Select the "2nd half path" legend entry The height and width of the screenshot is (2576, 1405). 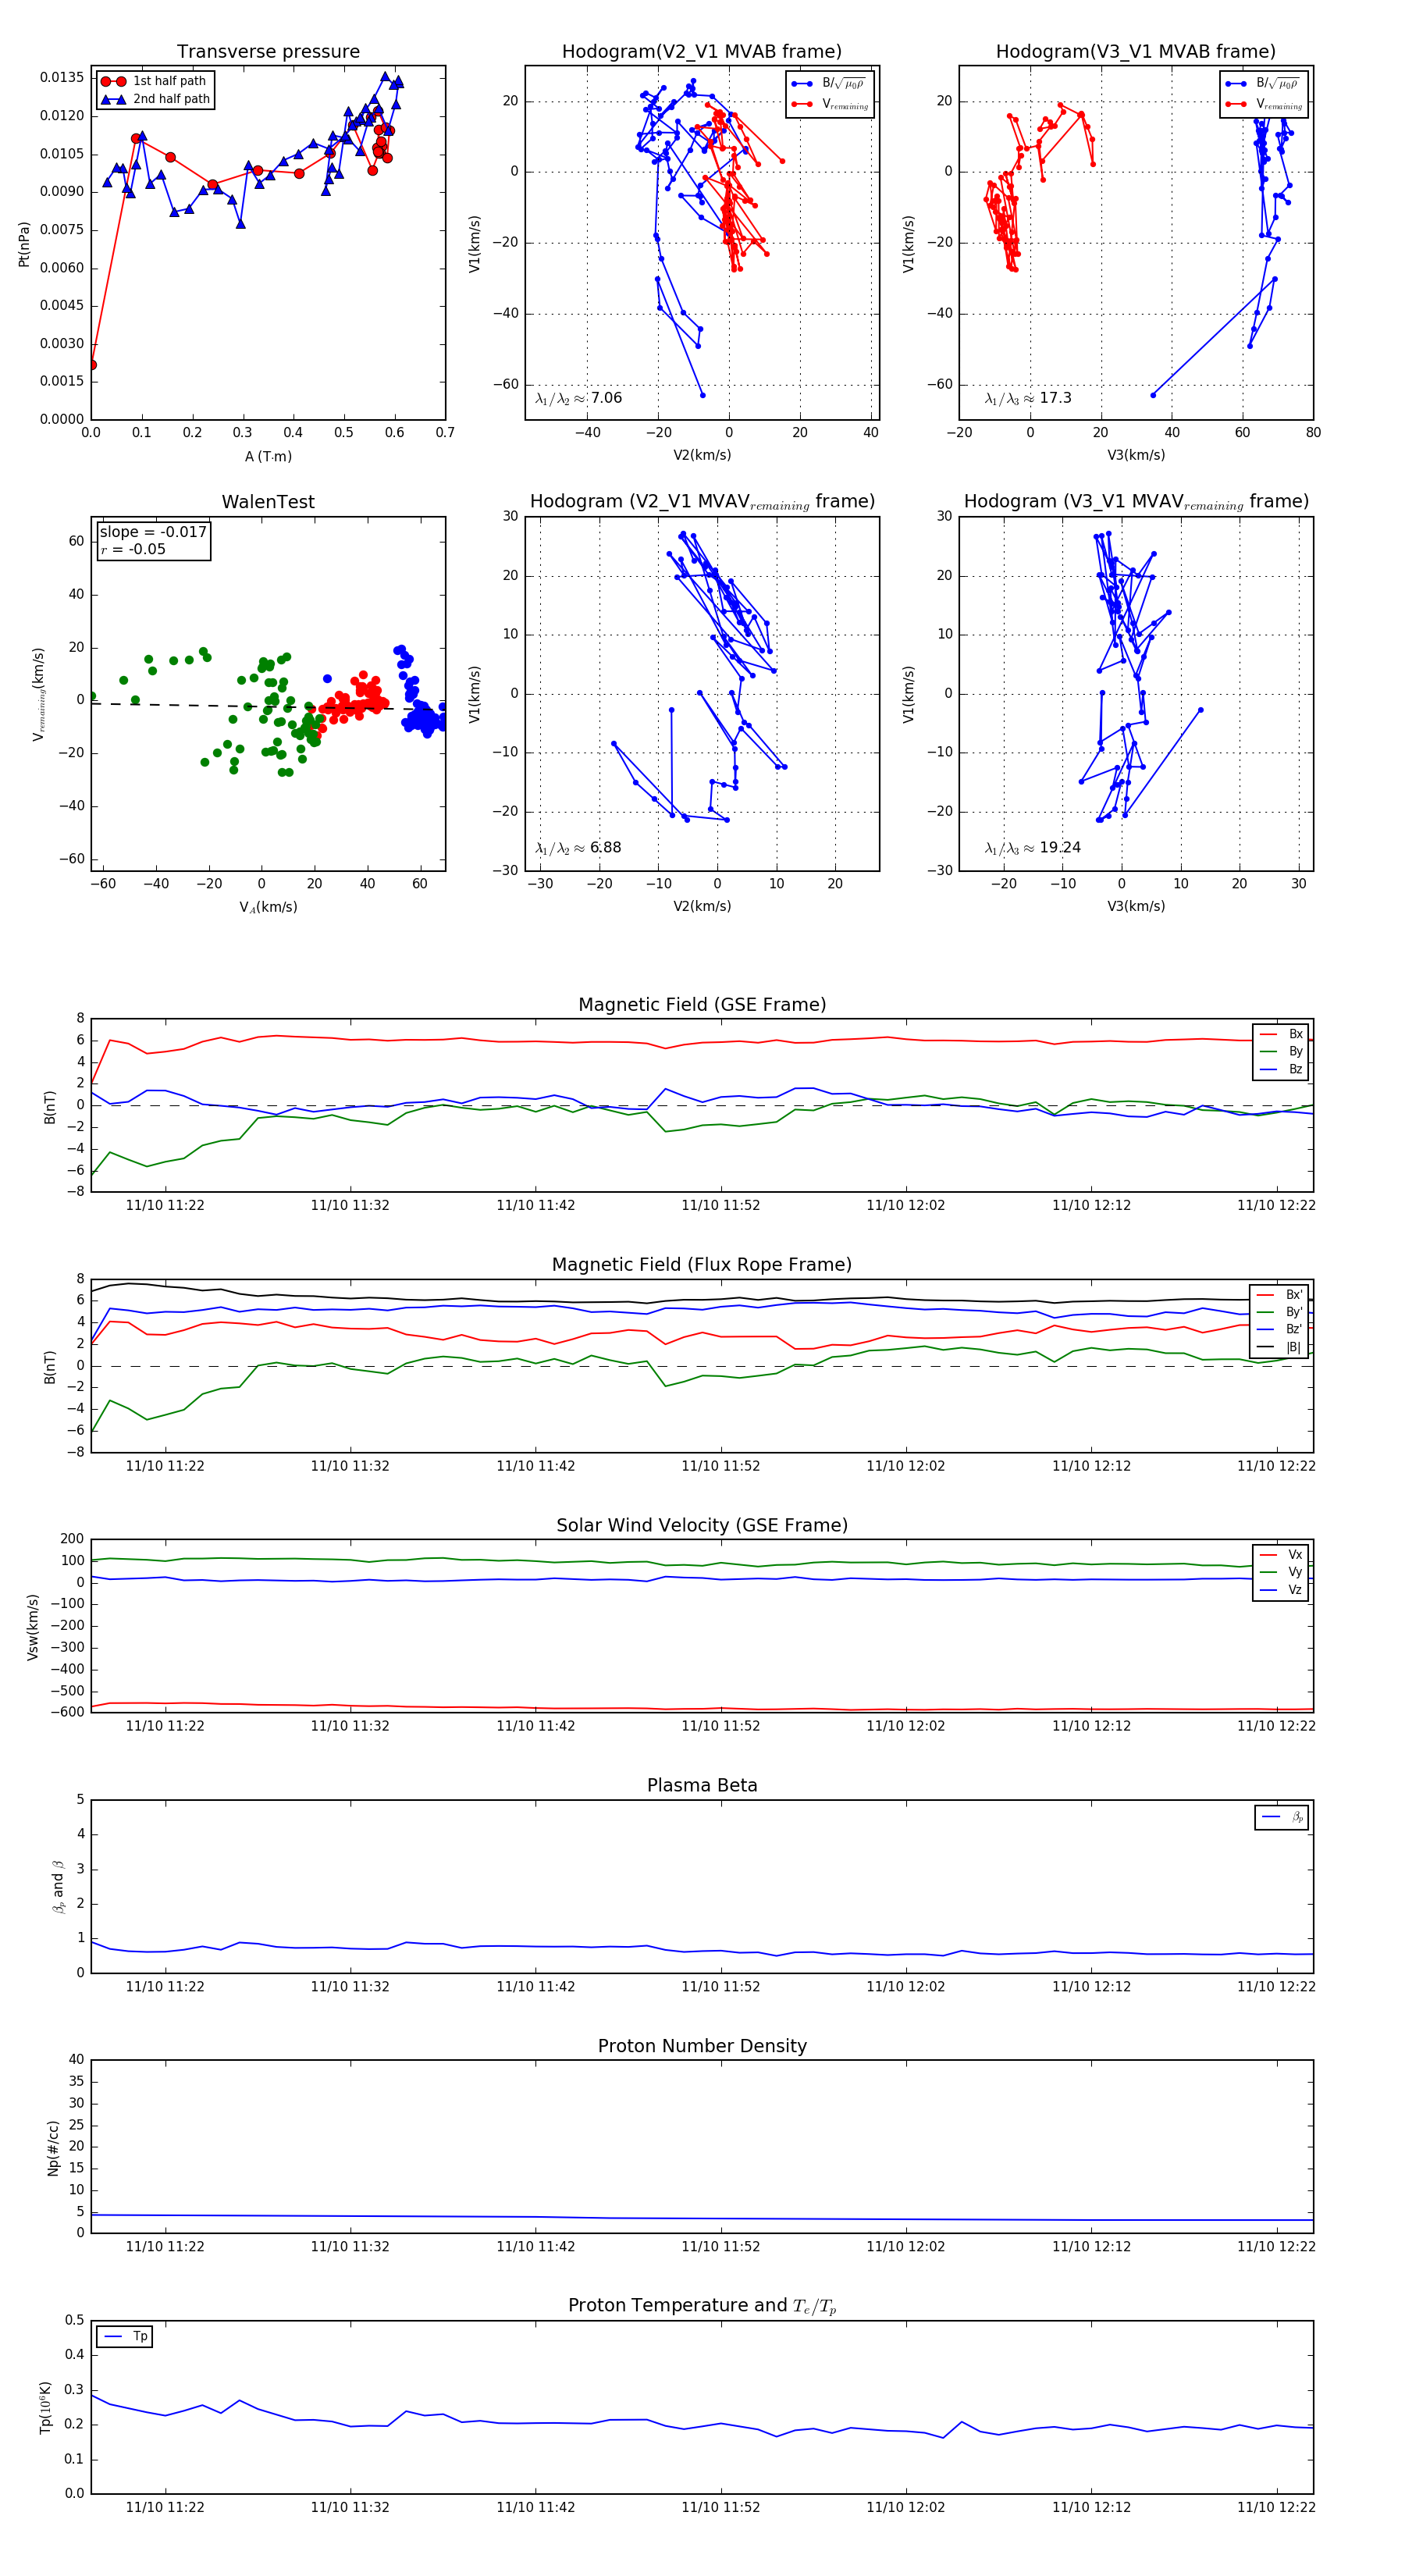[x=155, y=99]
